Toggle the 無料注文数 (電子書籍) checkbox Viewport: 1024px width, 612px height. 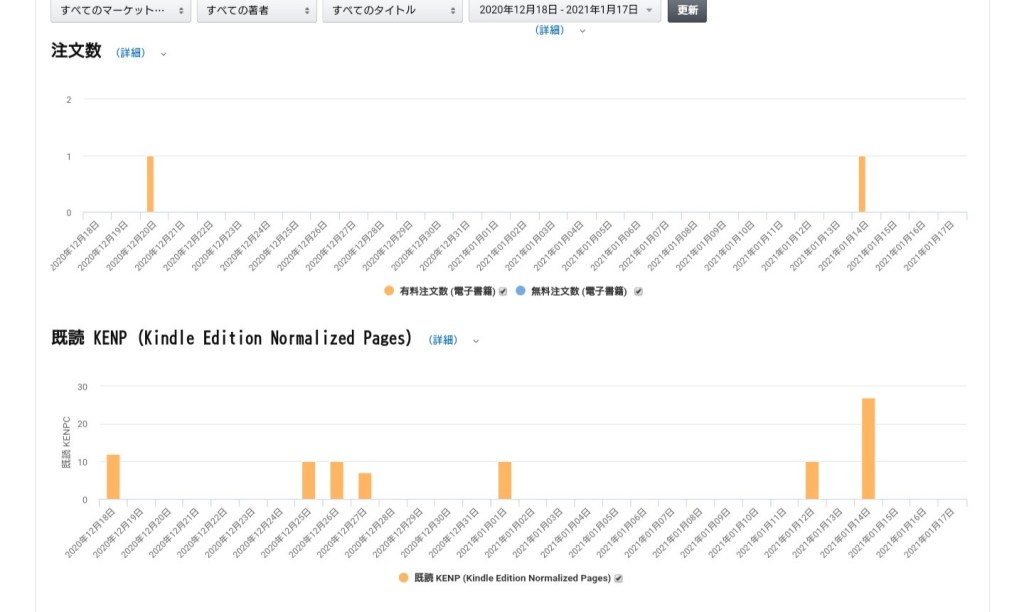click(x=638, y=291)
